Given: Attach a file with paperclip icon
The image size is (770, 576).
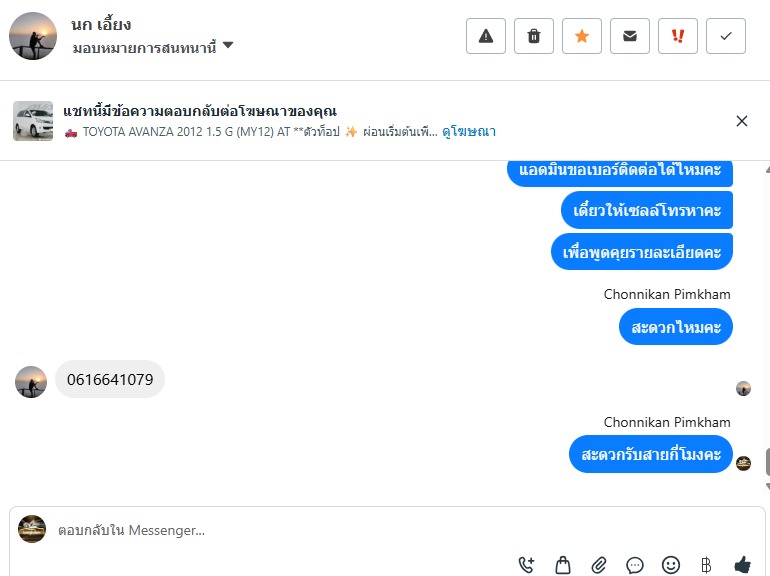Looking at the screenshot, I should click(599, 565).
